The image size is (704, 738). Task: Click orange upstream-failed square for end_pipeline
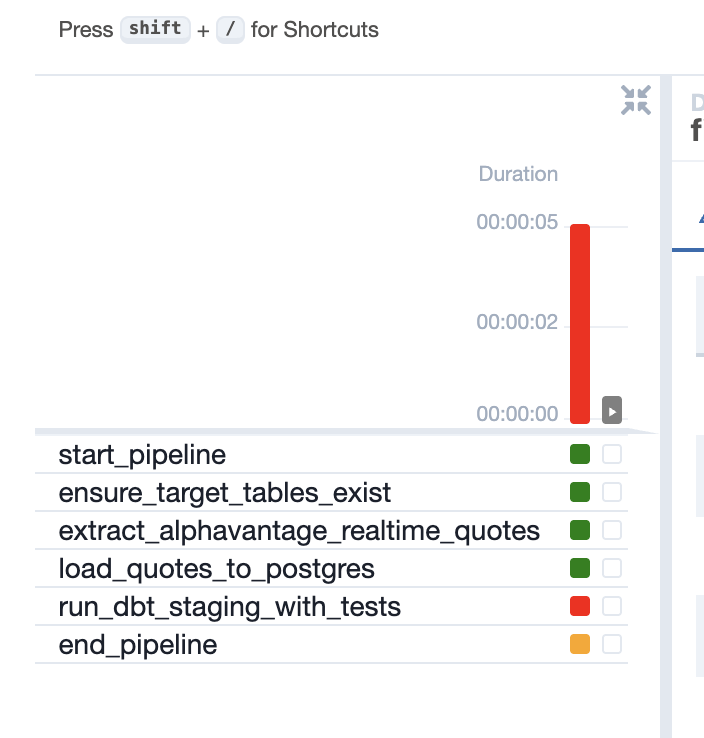(580, 645)
